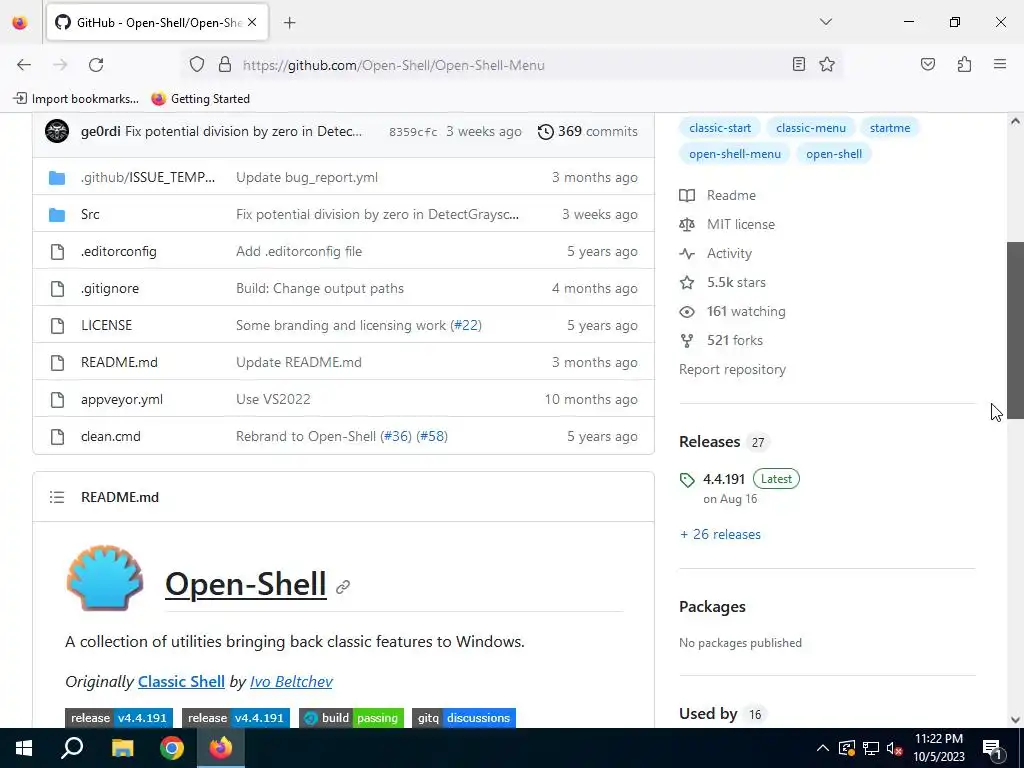Click the Open-Shell heading anchor link icon
Screen dimensions: 1024x768
point(343,587)
